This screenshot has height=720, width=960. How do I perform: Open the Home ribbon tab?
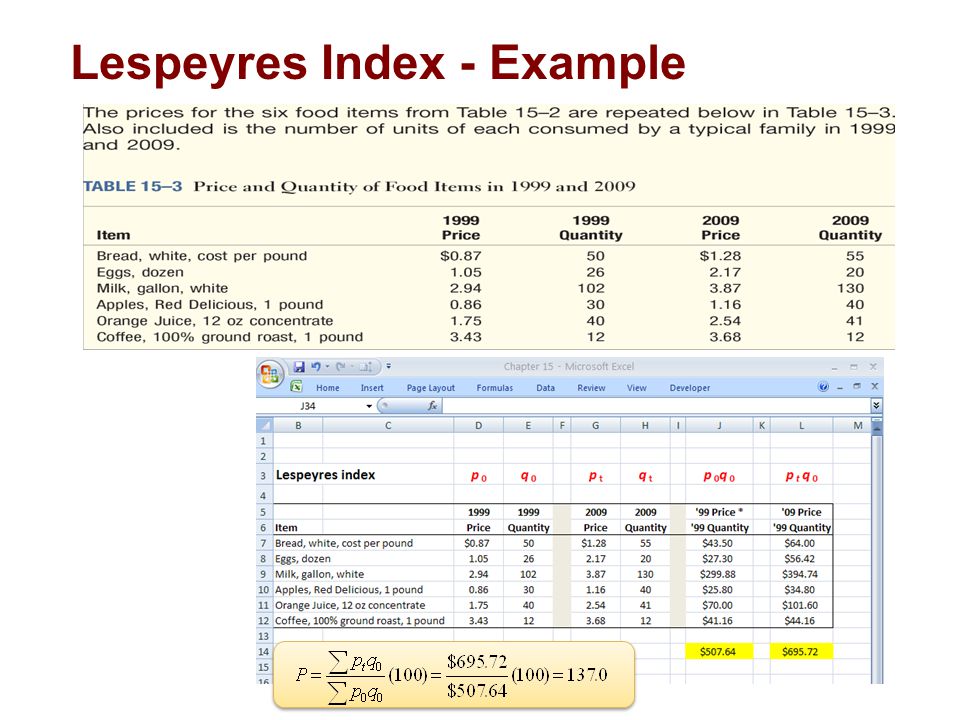click(x=328, y=388)
